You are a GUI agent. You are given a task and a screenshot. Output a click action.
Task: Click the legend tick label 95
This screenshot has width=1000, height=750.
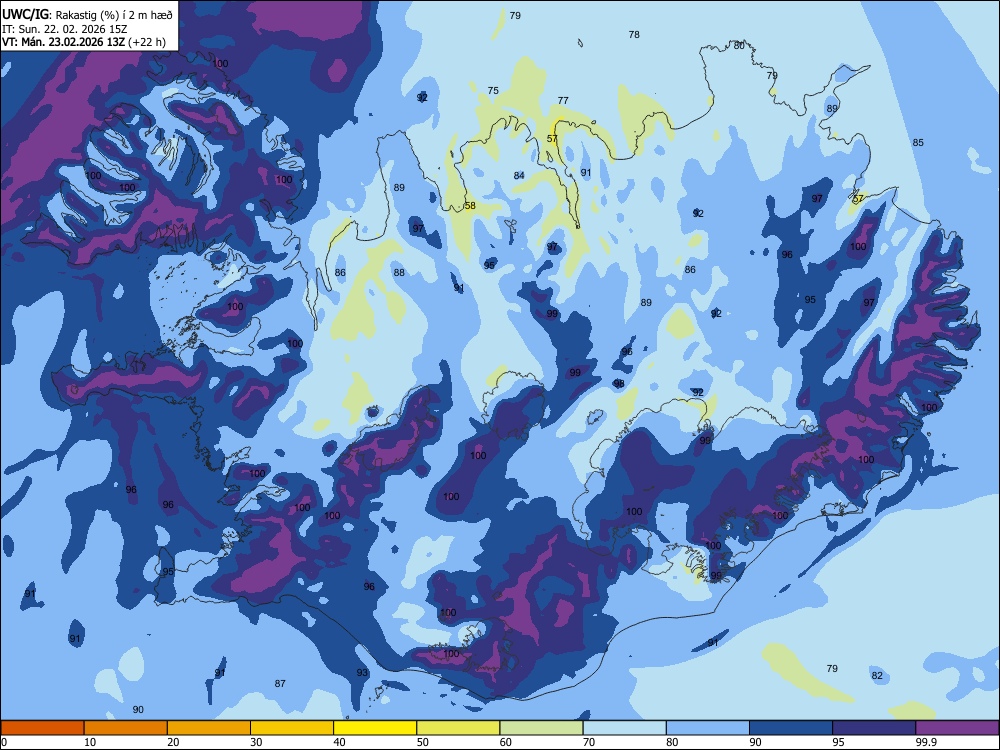click(x=839, y=742)
